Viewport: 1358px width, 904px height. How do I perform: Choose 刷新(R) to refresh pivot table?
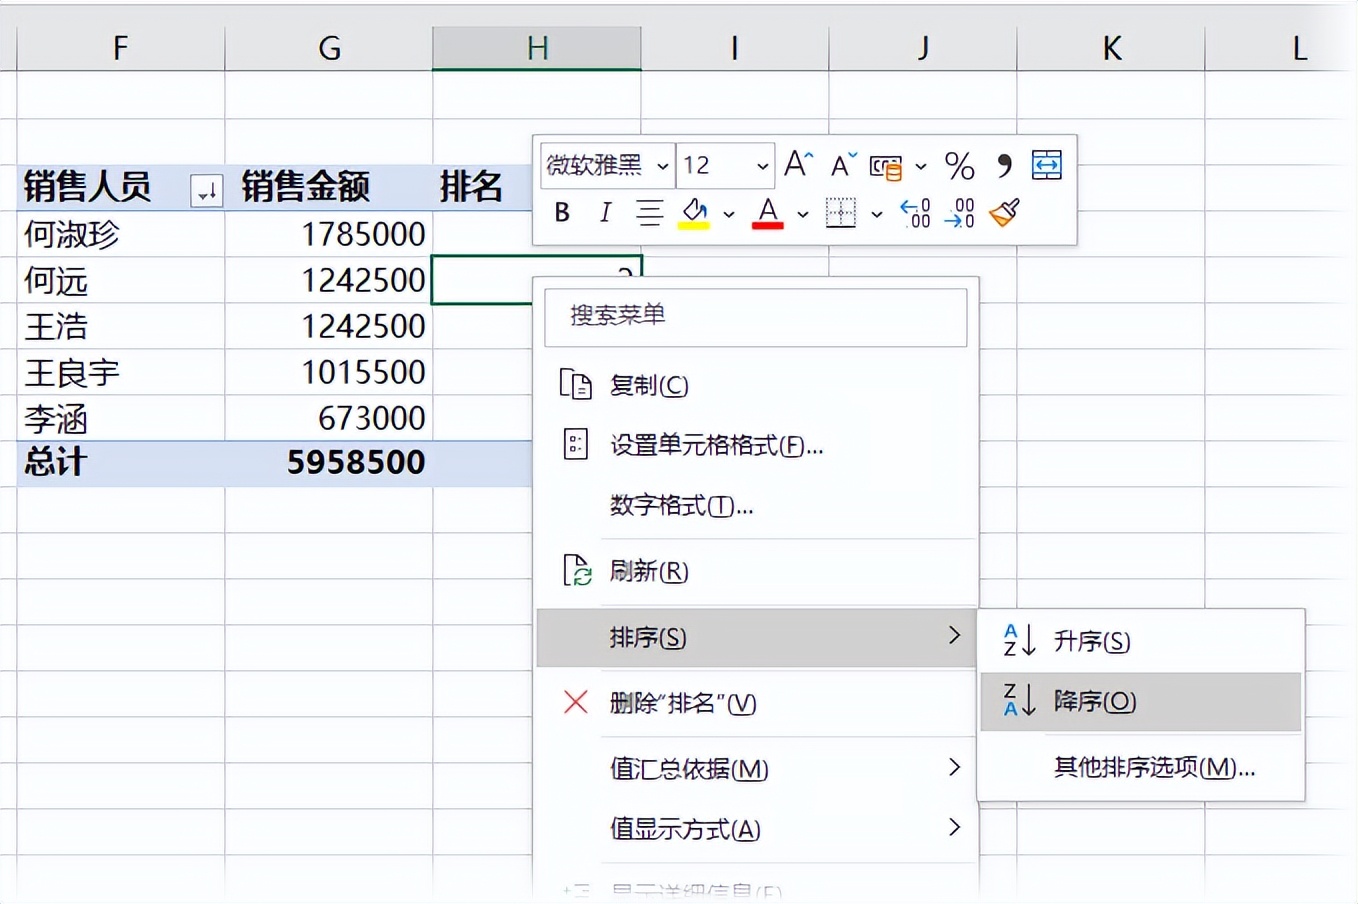756,571
